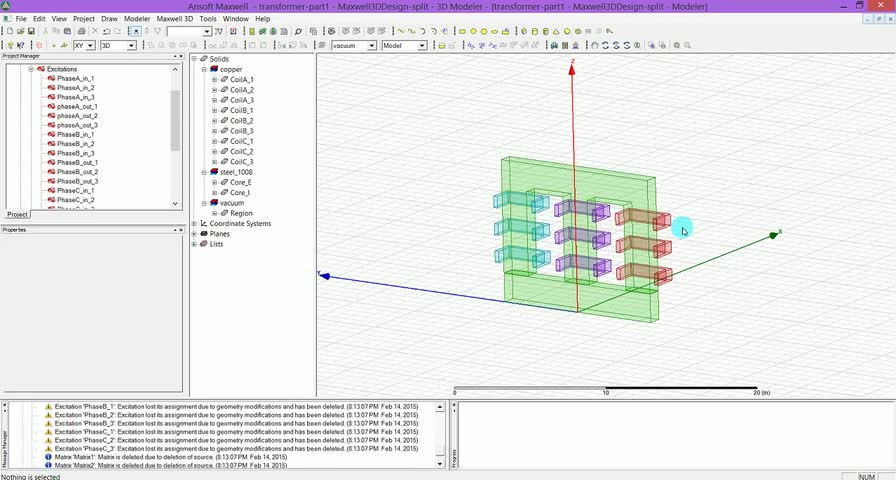This screenshot has height=480, width=896.
Task: Select PhaseC_in_1 excitation
Action: [75, 190]
